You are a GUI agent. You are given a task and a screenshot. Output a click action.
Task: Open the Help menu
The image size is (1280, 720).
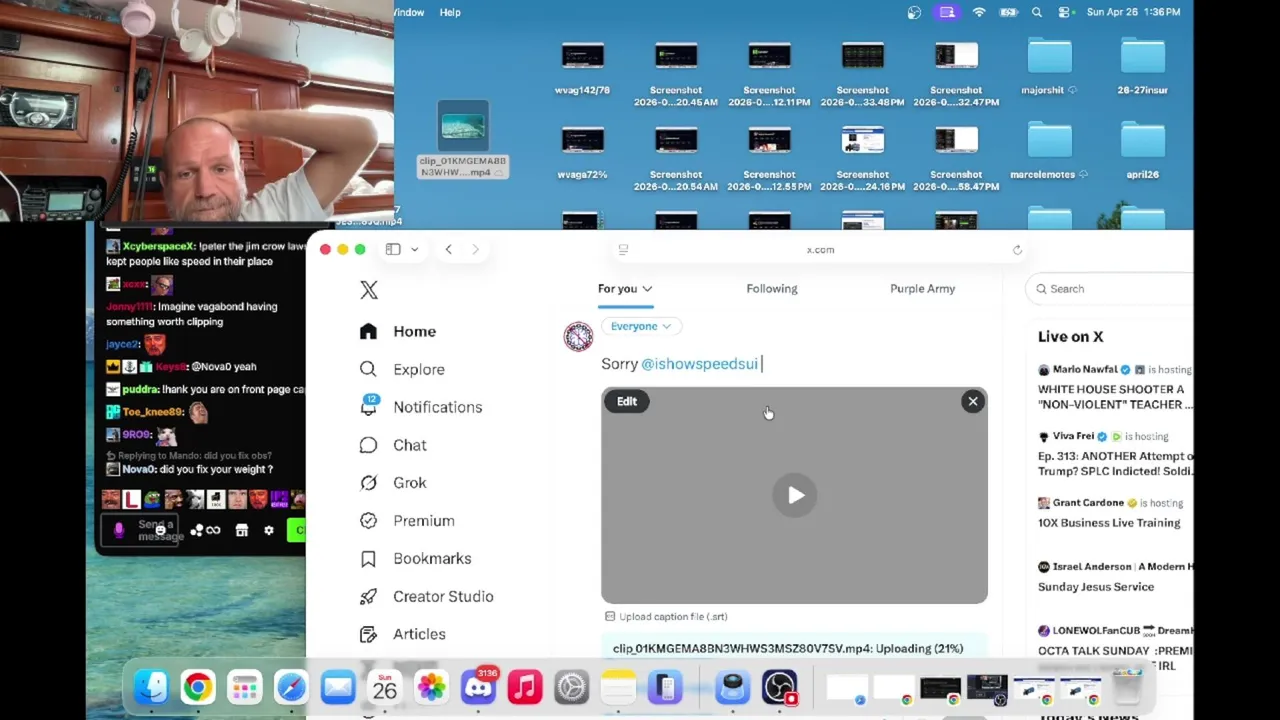coord(450,12)
